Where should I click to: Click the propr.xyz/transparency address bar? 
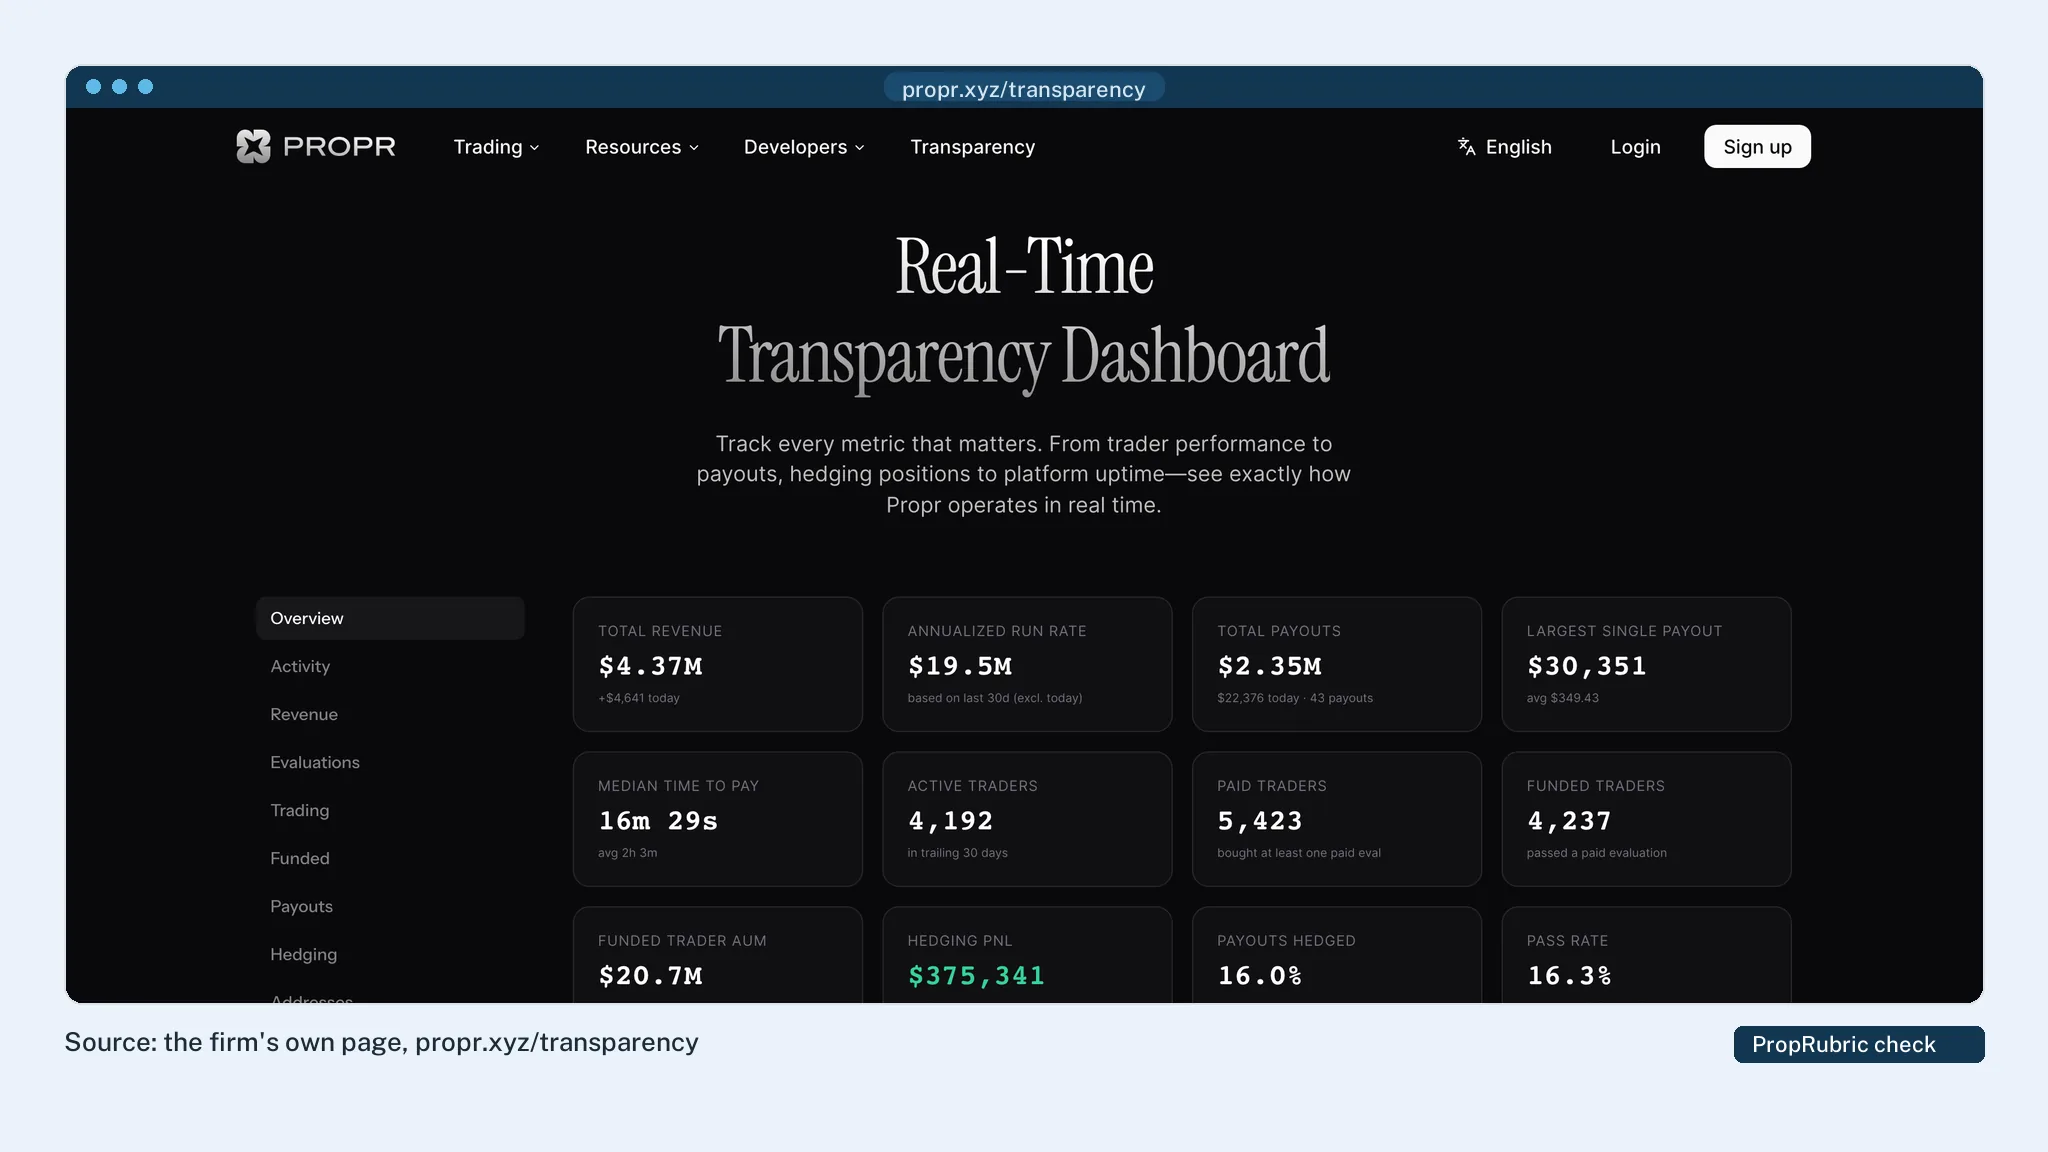click(x=1023, y=89)
